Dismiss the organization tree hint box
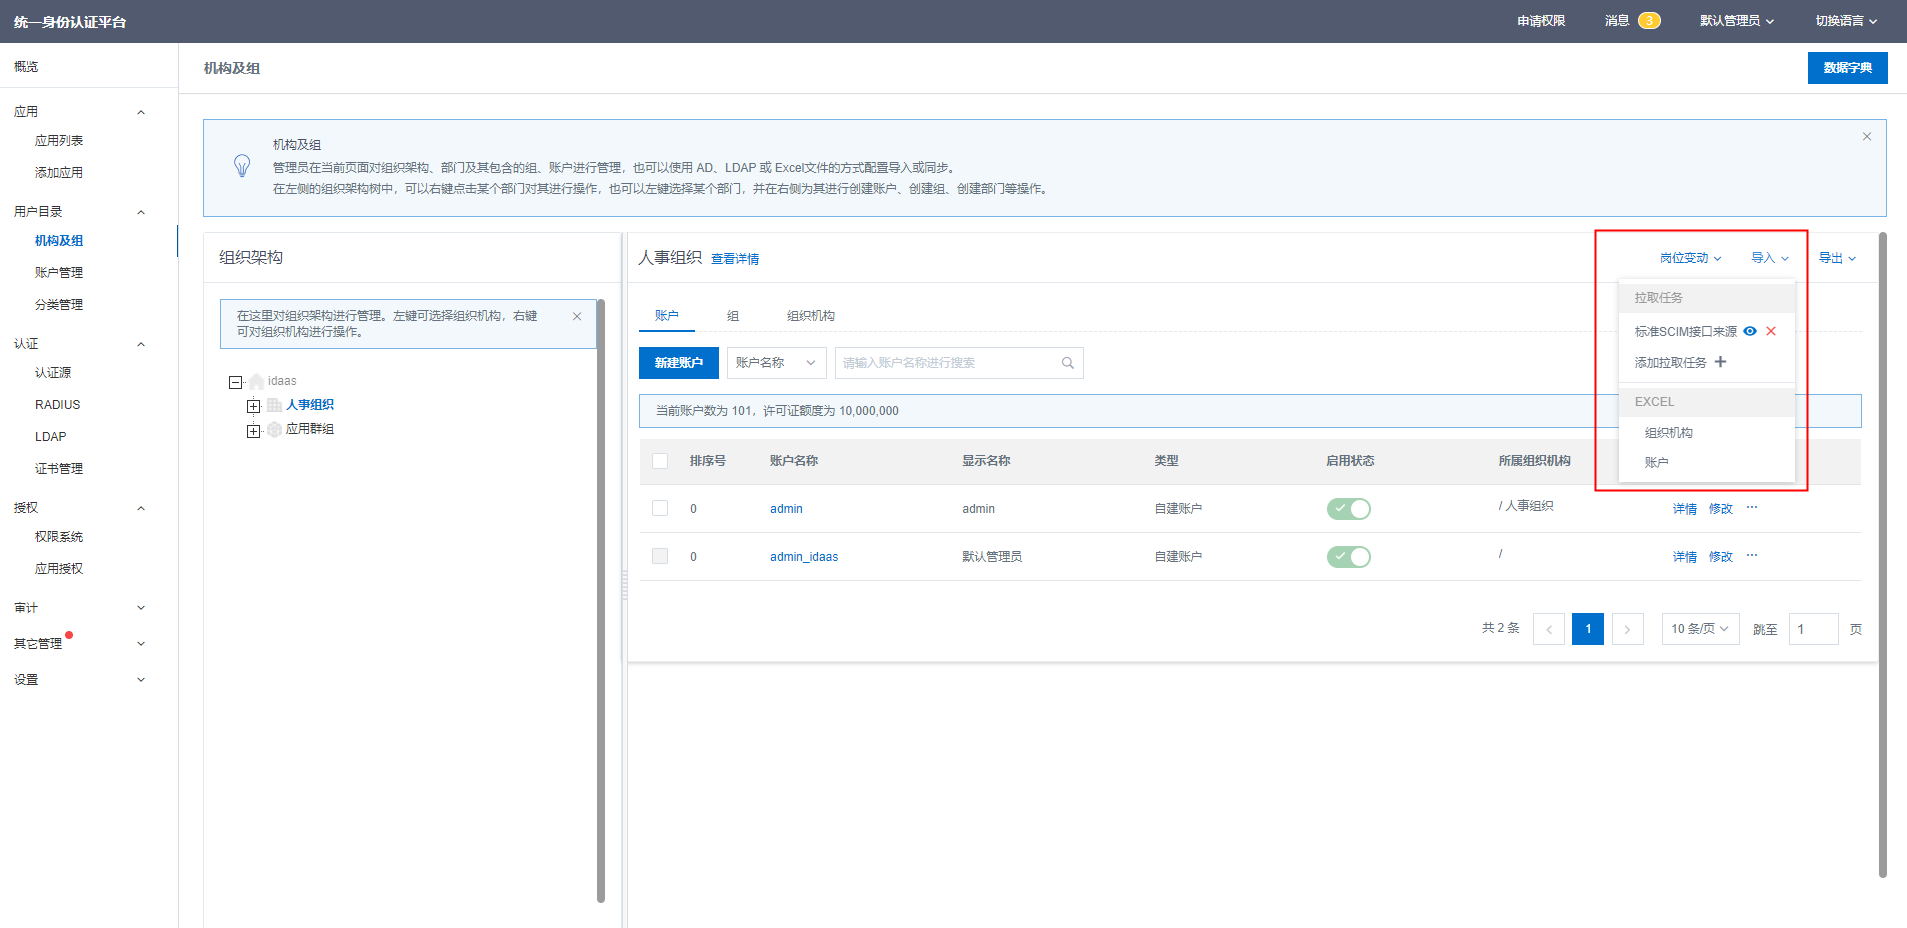The height and width of the screenshot is (928, 1907). tap(577, 316)
